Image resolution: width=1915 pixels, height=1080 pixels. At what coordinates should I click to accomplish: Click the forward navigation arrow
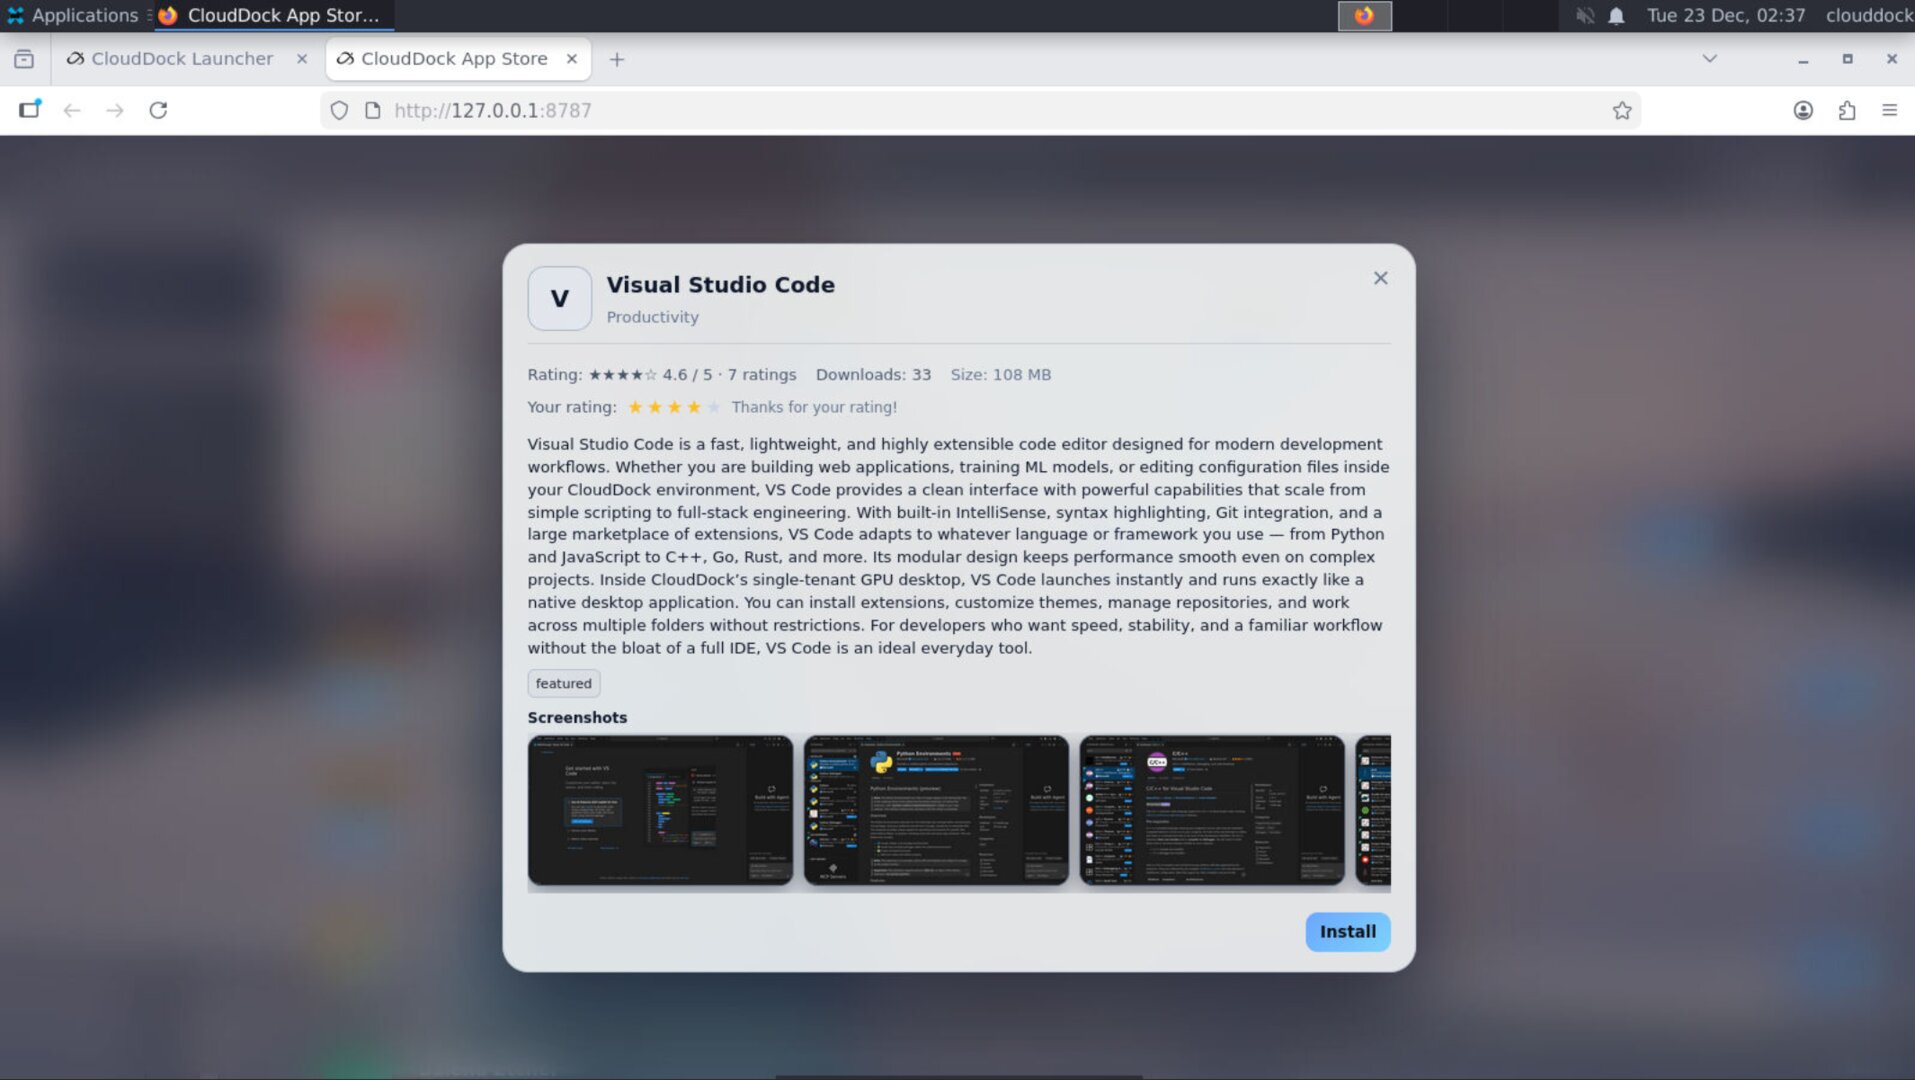click(114, 110)
